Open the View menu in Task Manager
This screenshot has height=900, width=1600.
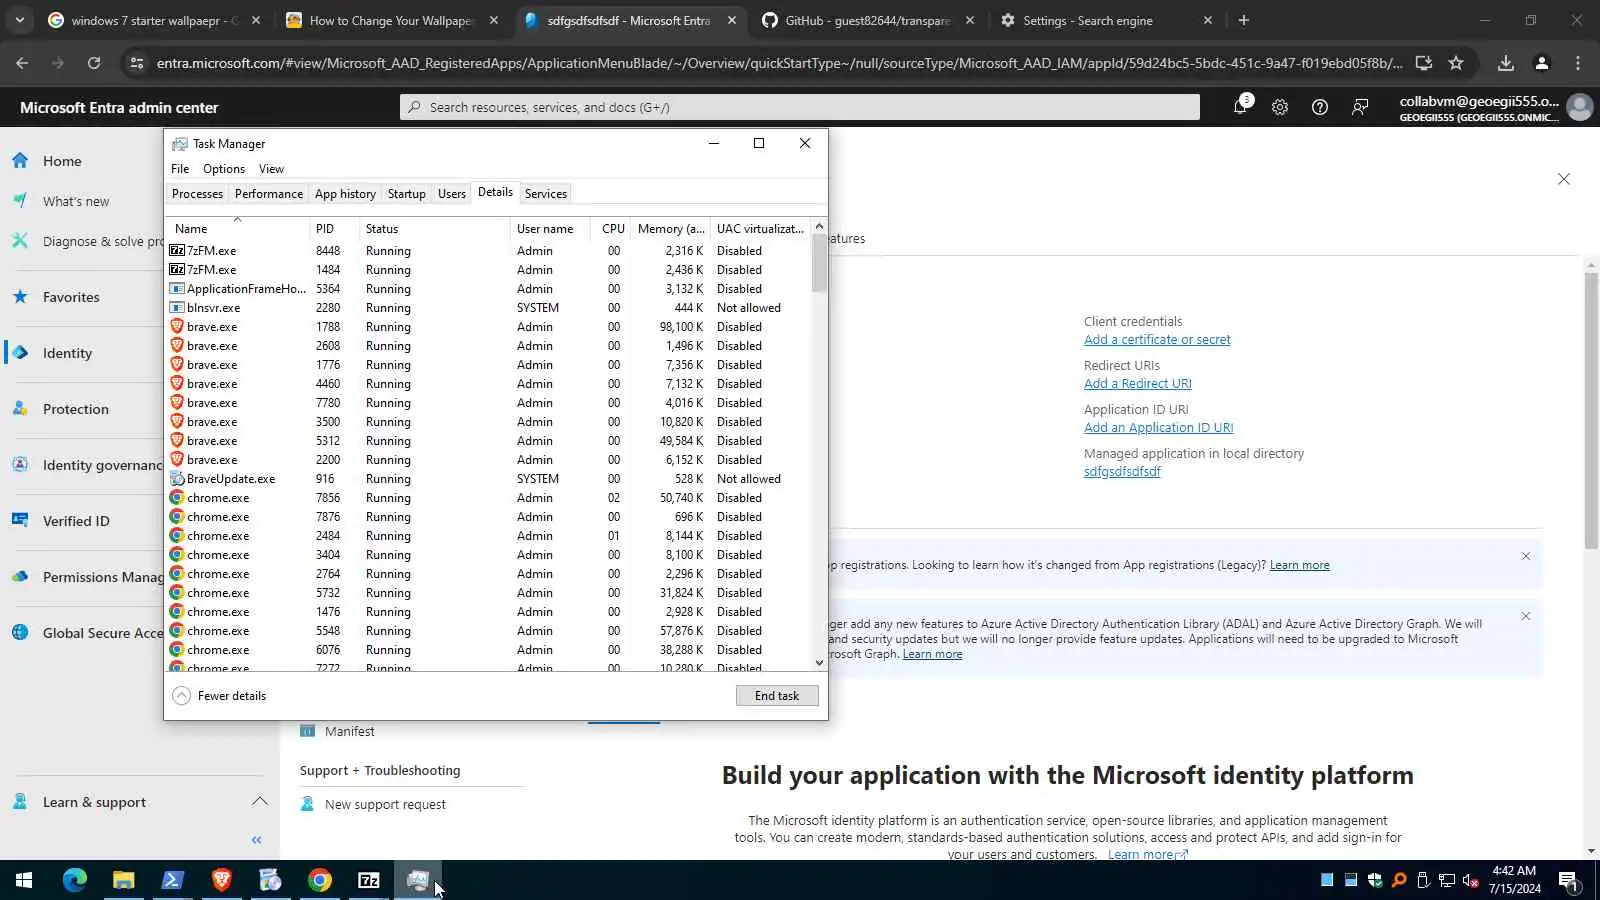click(x=271, y=169)
